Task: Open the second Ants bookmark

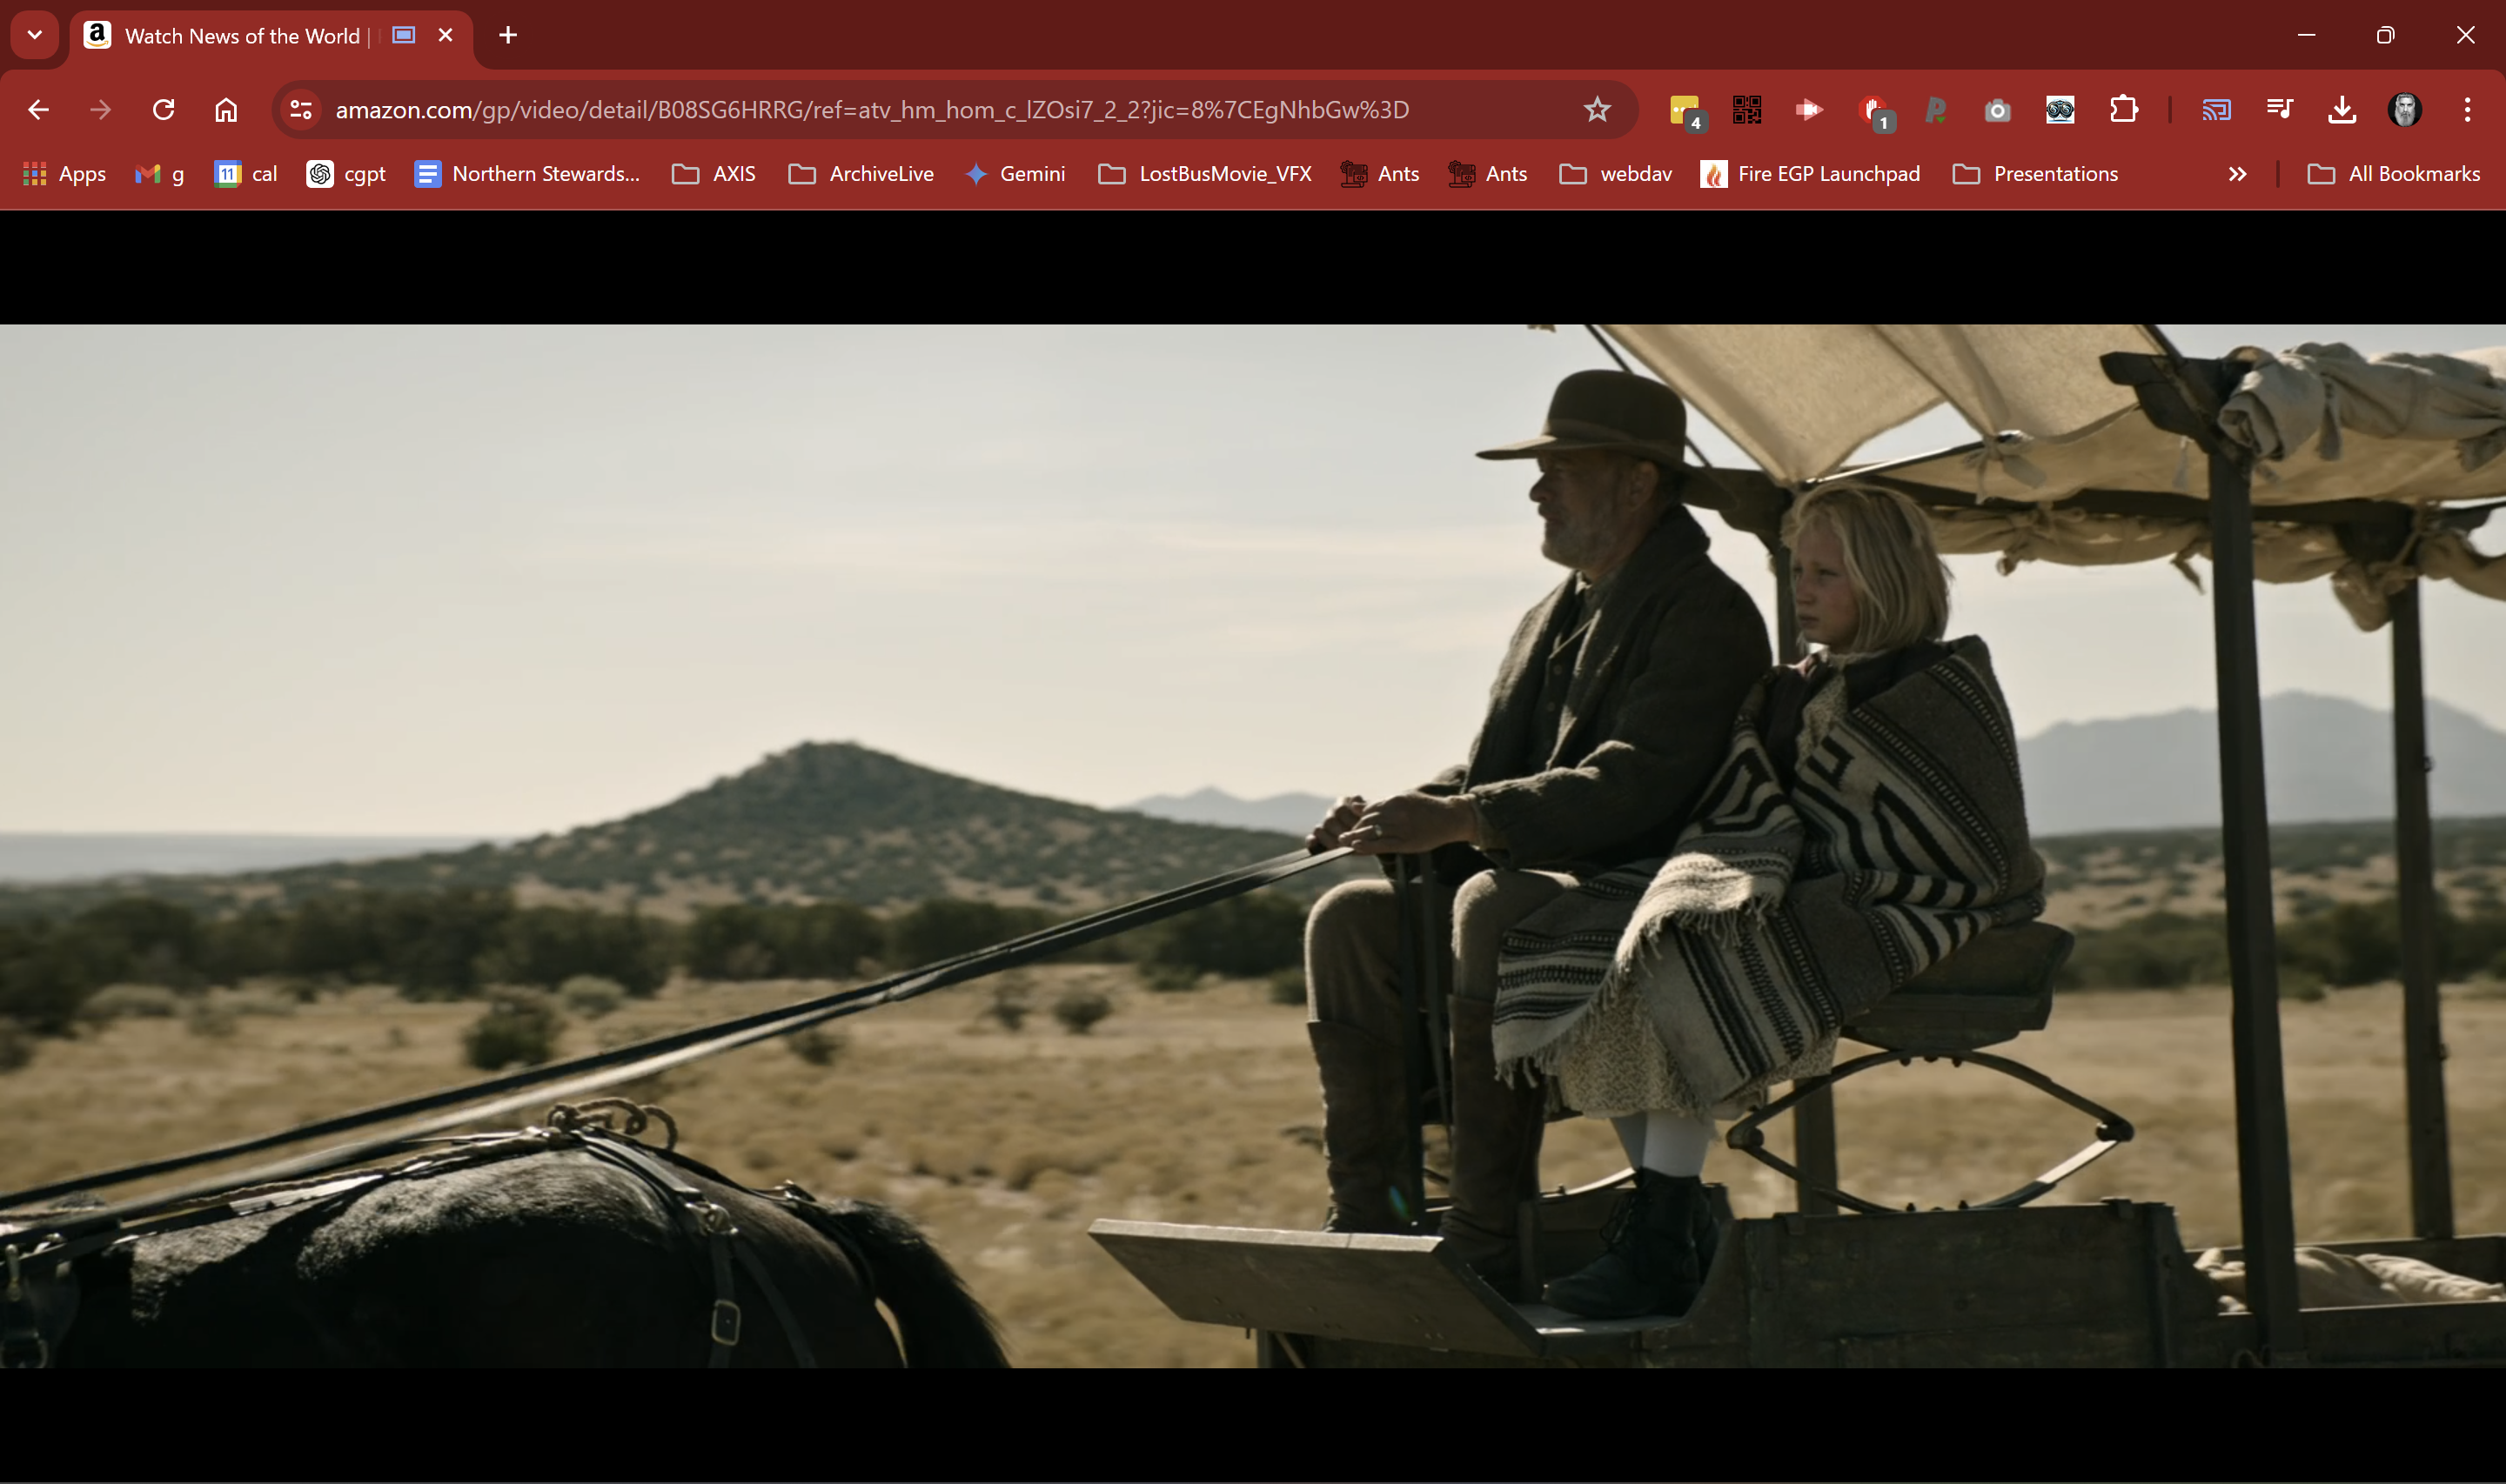Action: (x=1488, y=174)
